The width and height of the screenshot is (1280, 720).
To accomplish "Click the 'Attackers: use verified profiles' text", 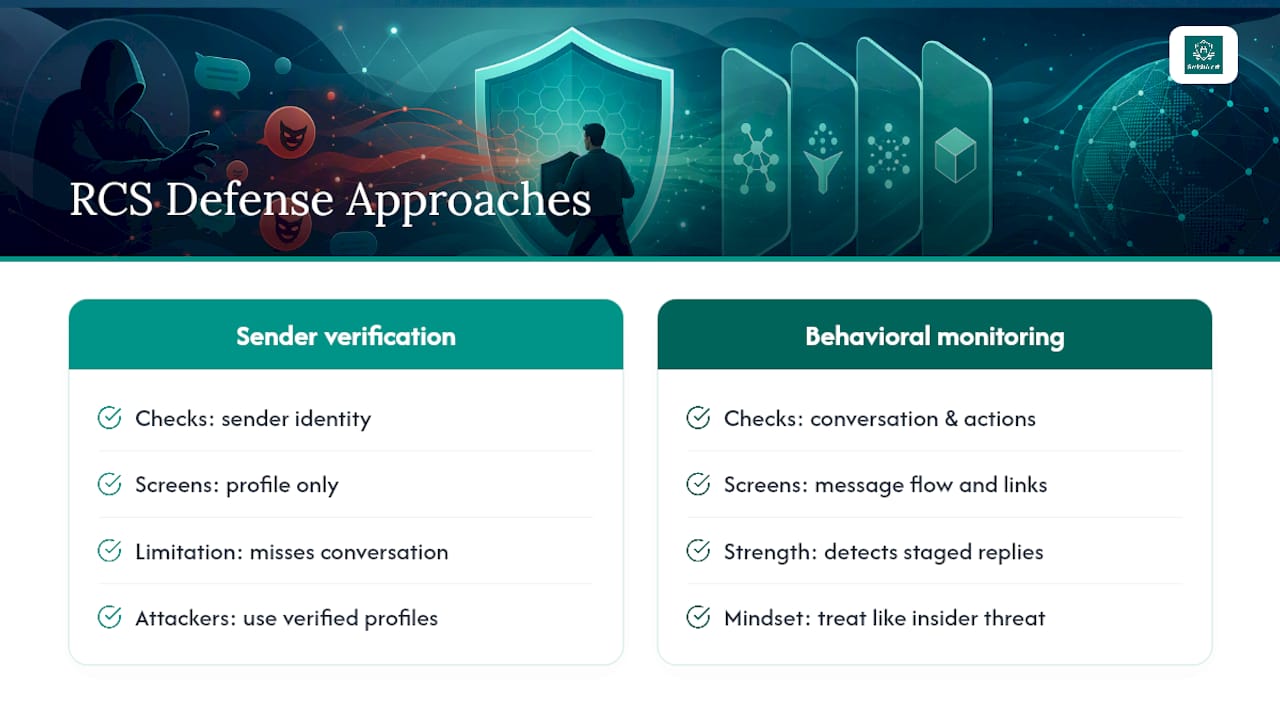I will (x=287, y=618).
